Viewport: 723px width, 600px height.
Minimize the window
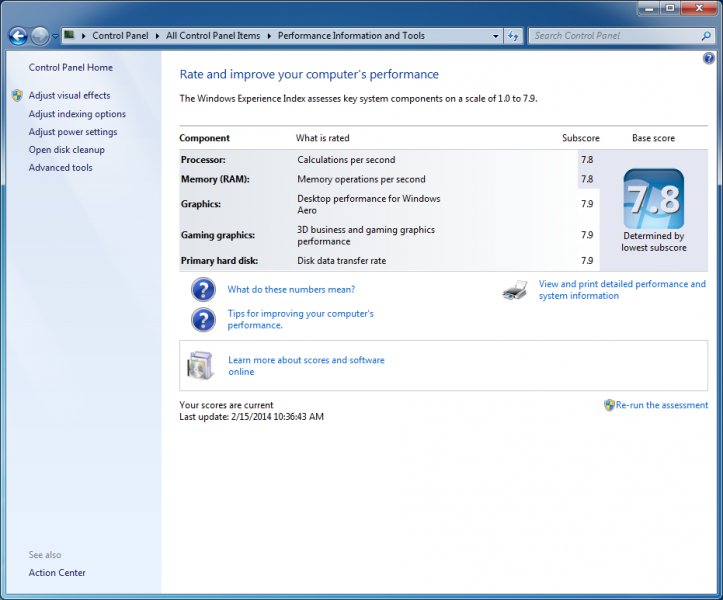click(649, 8)
